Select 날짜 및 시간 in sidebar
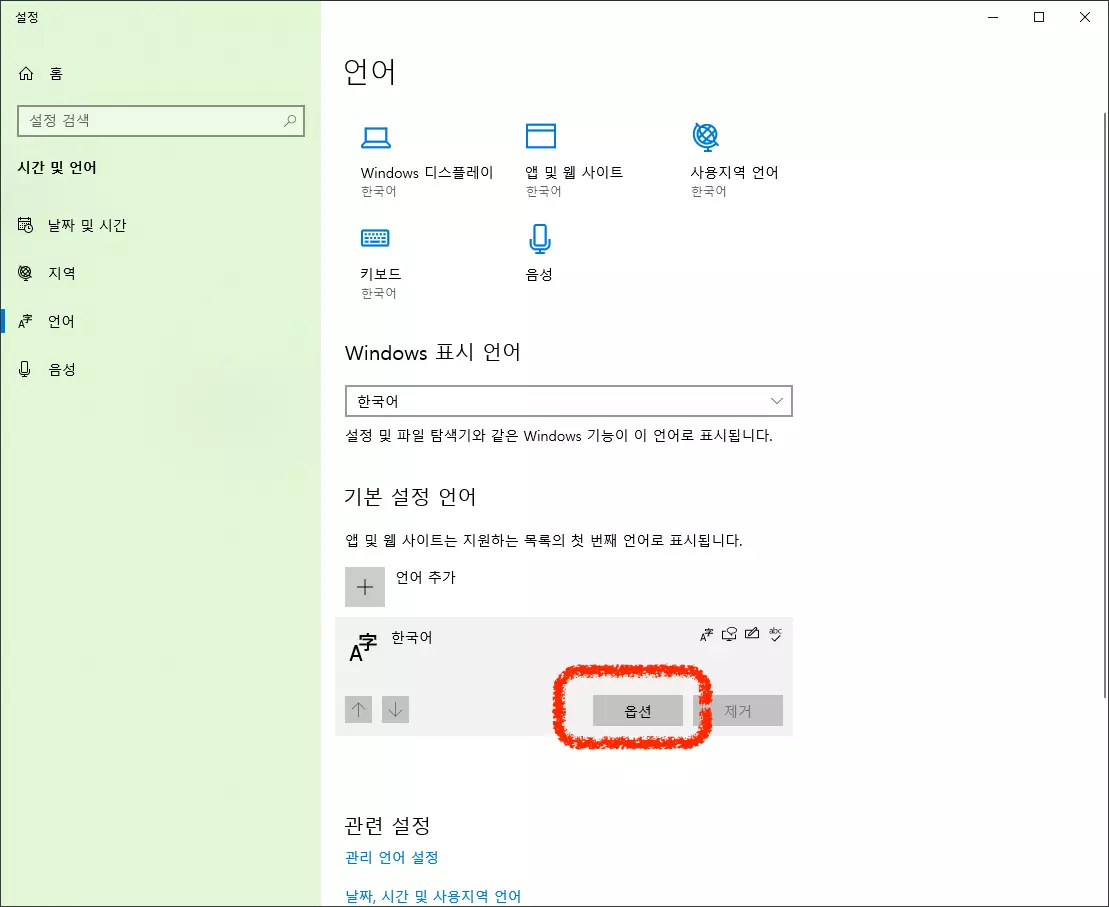This screenshot has width=1109, height=907. [74, 225]
